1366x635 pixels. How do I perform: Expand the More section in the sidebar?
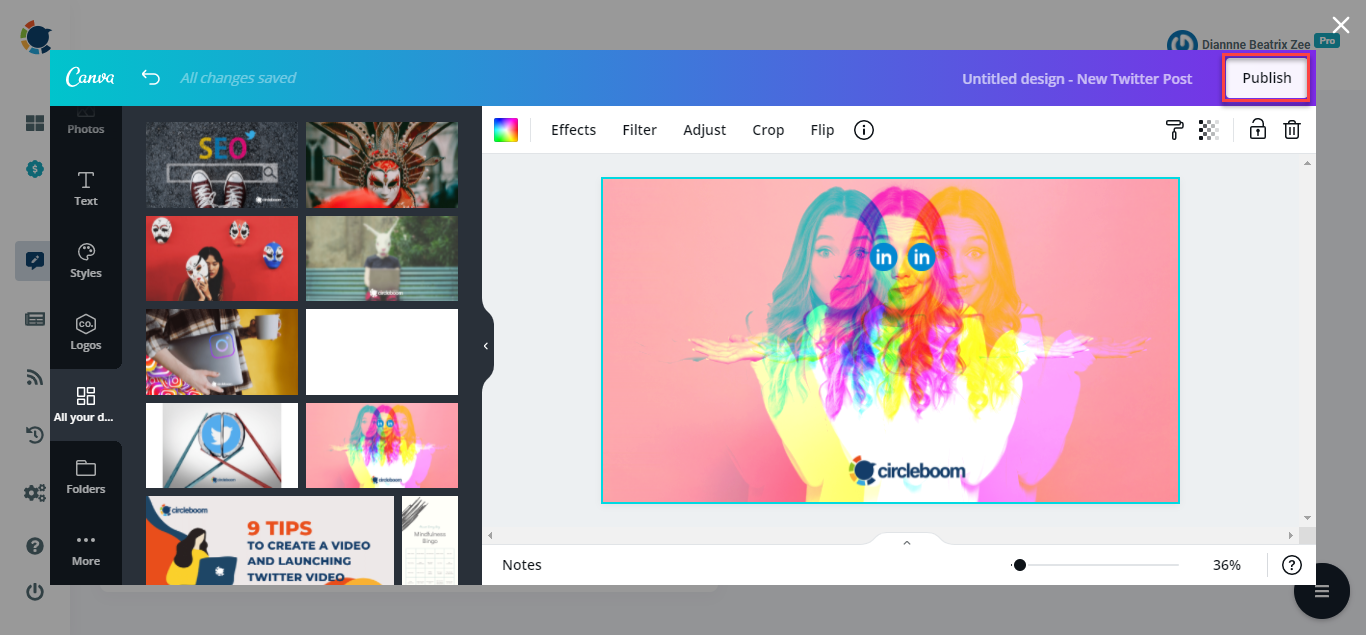click(85, 549)
